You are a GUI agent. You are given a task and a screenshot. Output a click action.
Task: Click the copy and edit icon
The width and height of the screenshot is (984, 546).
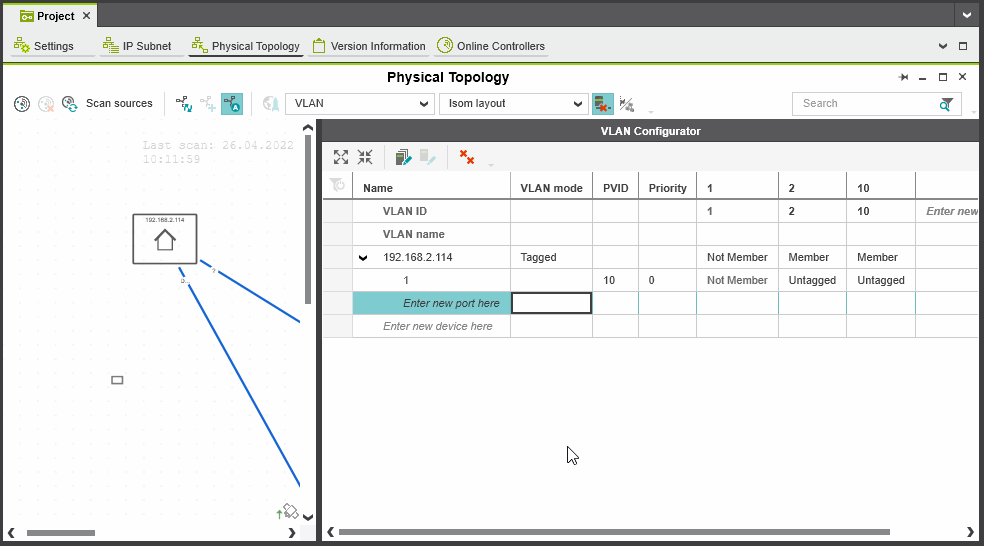403,157
